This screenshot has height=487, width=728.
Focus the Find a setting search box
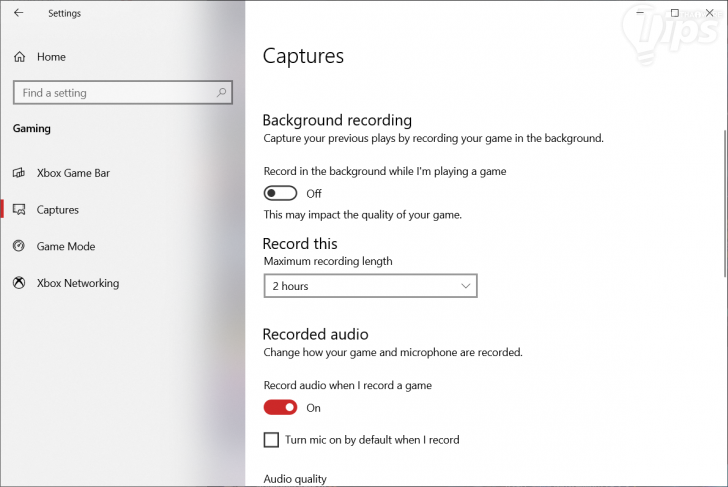coord(123,93)
